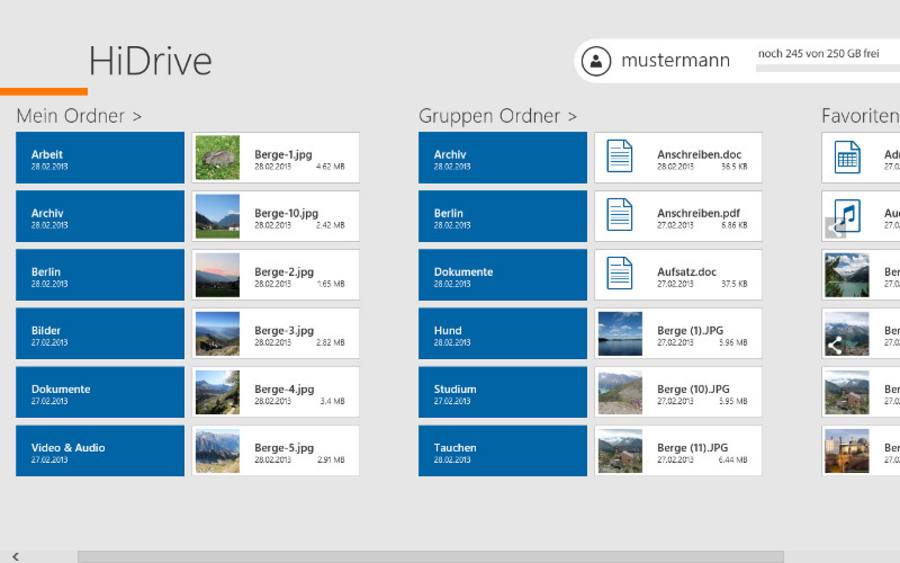Open the Studium group folder
This screenshot has width=900, height=563.
[x=503, y=392]
